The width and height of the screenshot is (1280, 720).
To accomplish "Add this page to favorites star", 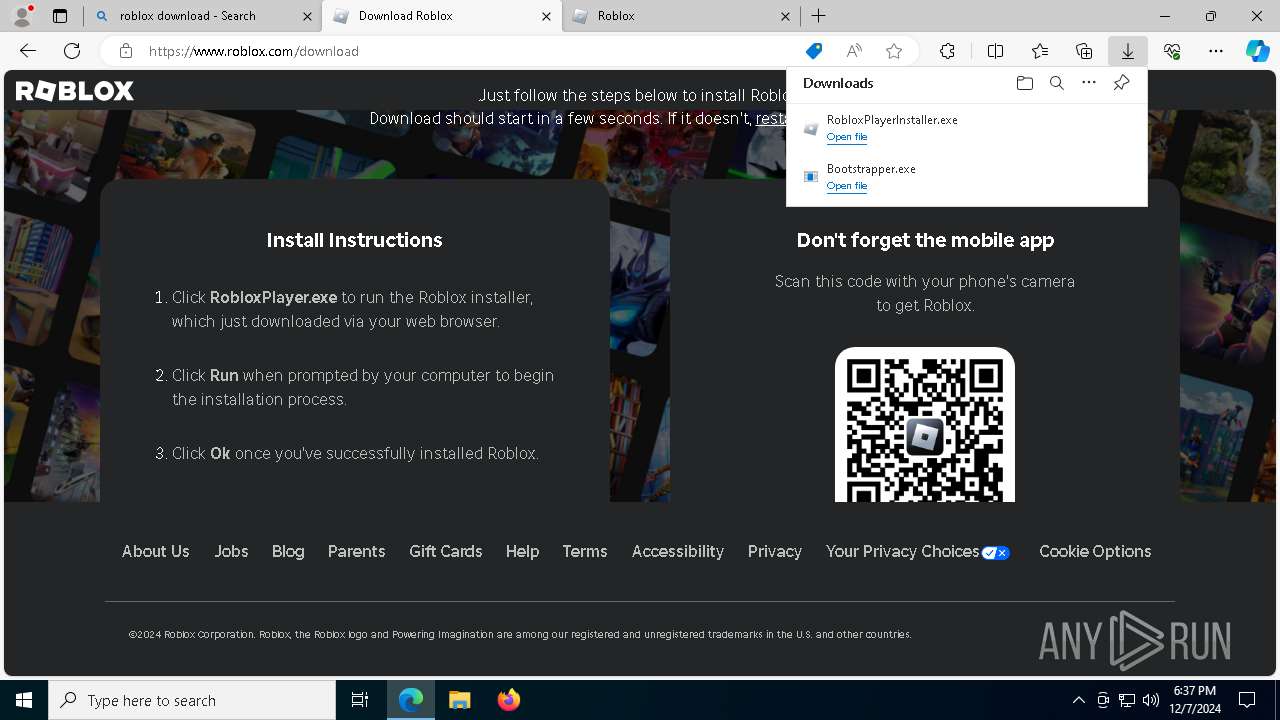I will coord(894,51).
